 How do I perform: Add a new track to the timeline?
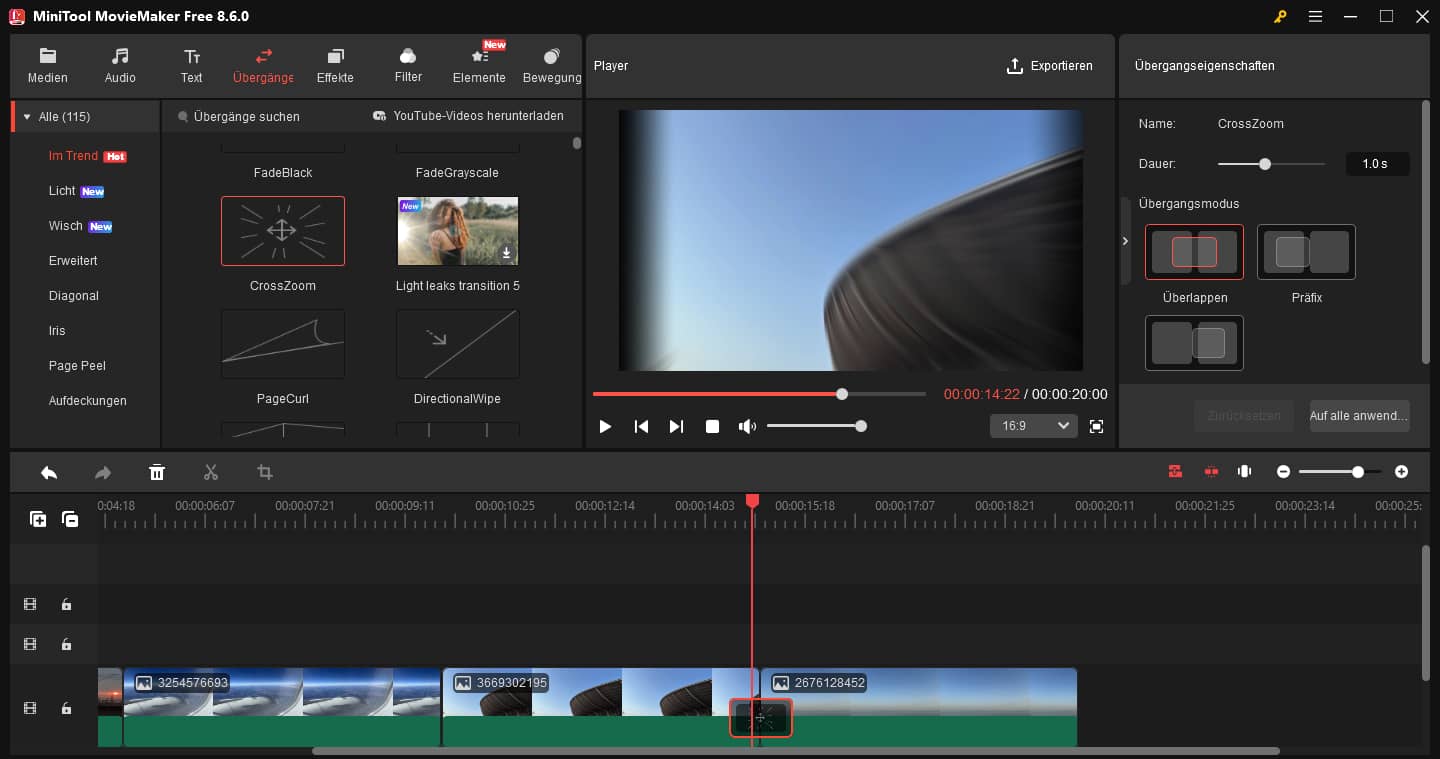pos(38,519)
